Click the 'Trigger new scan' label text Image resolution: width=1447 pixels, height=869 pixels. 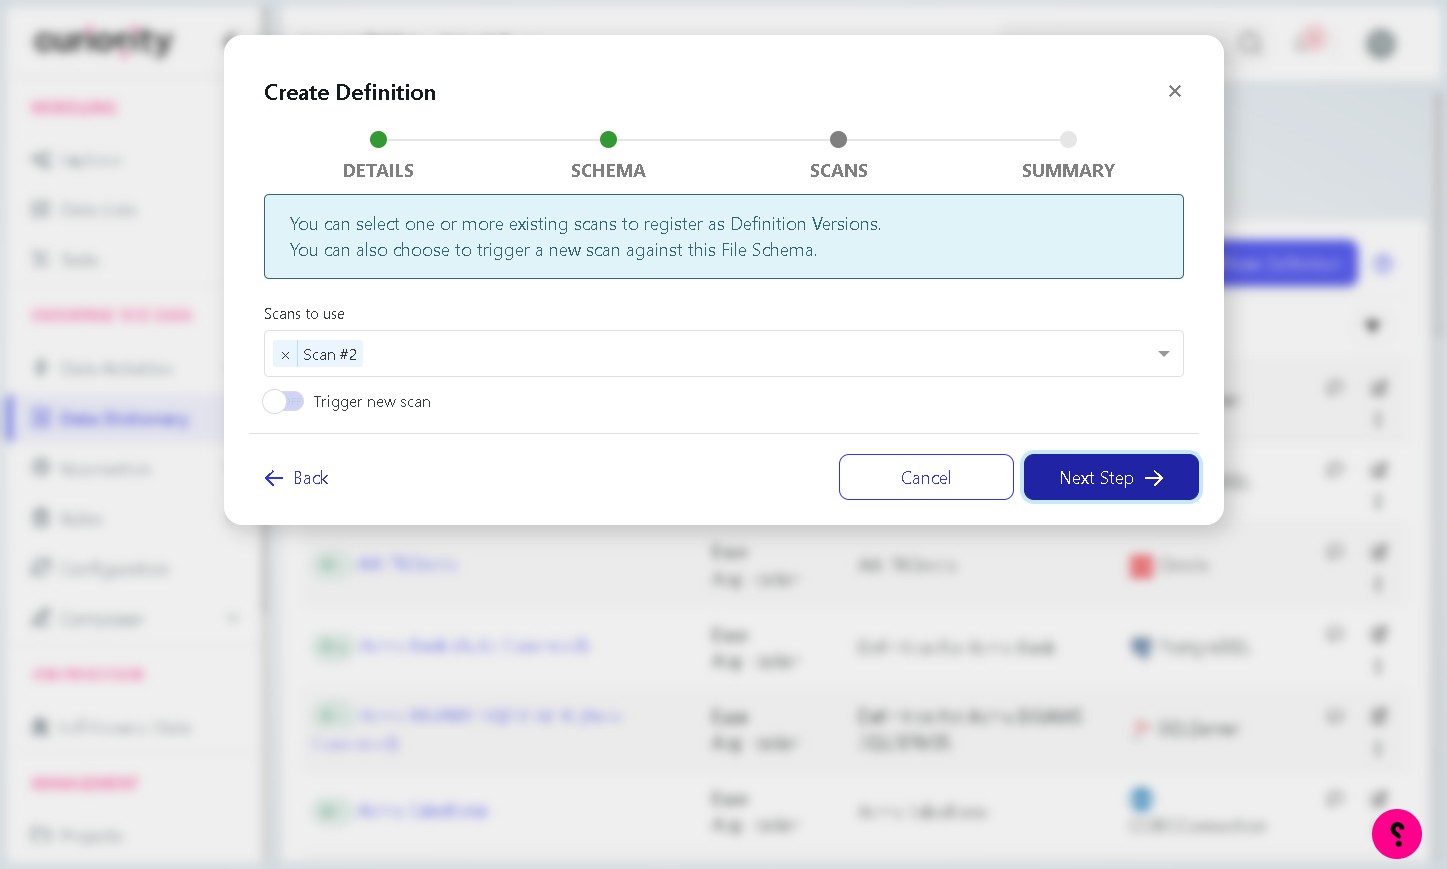tap(372, 402)
